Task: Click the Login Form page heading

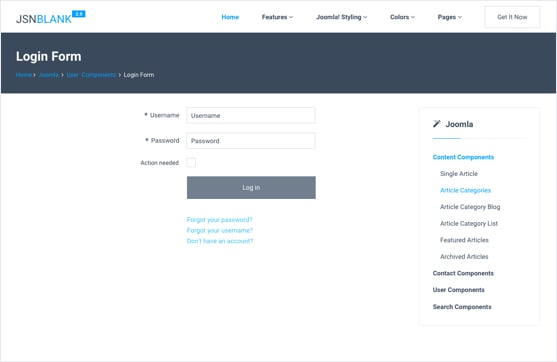Action: click(x=49, y=56)
